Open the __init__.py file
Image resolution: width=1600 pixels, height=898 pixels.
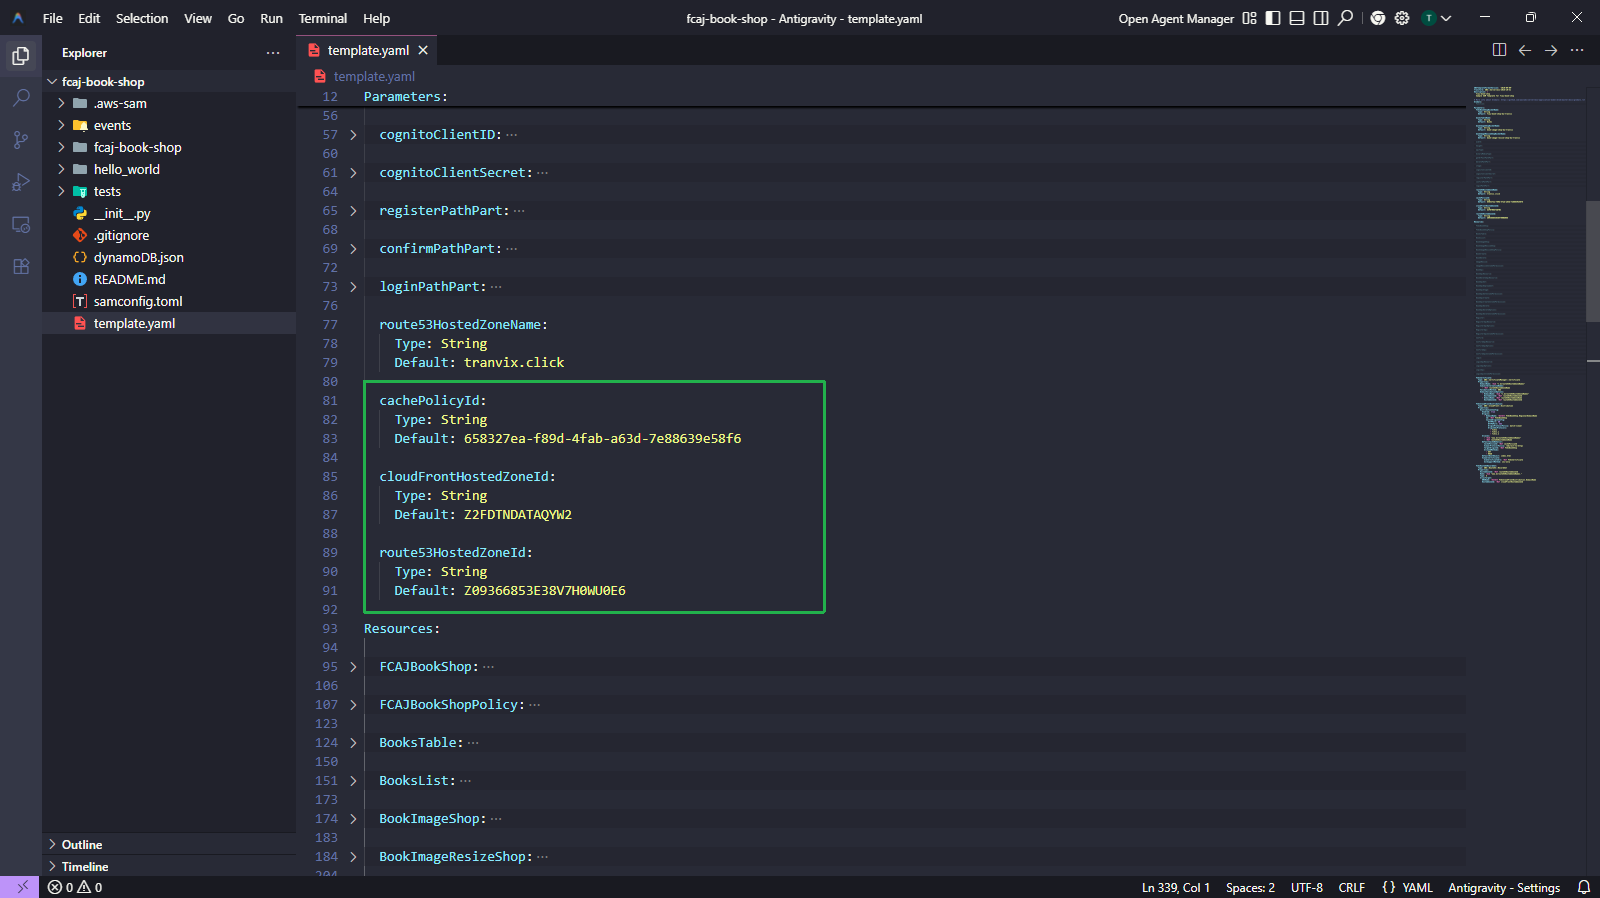122,214
